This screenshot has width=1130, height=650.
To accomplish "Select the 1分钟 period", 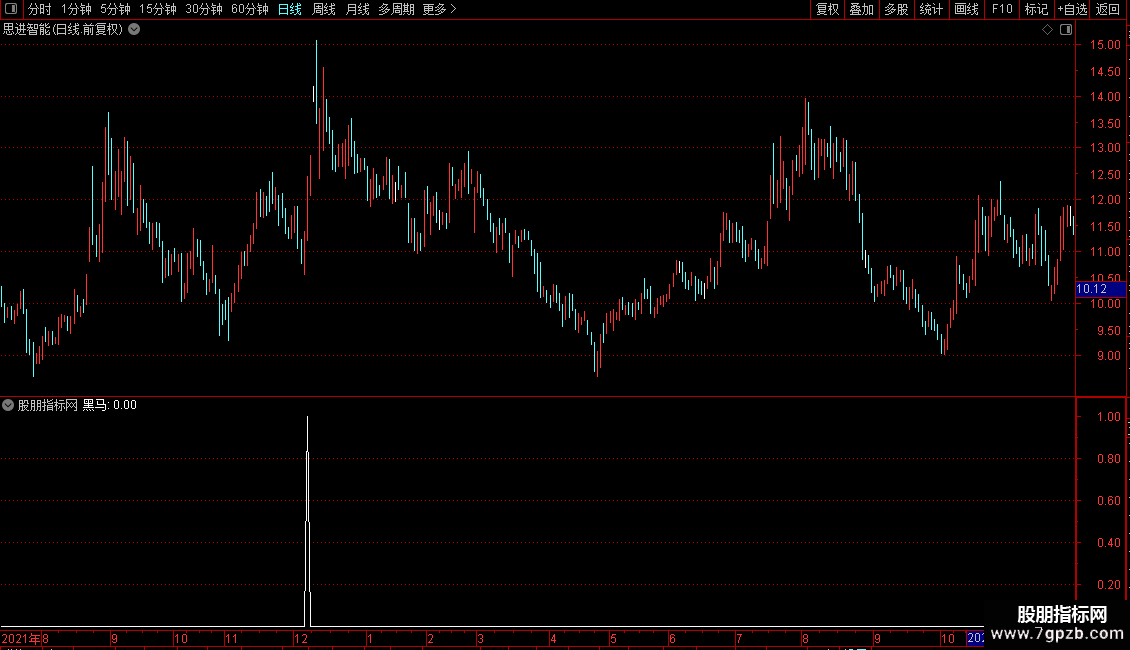I will (x=76, y=9).
